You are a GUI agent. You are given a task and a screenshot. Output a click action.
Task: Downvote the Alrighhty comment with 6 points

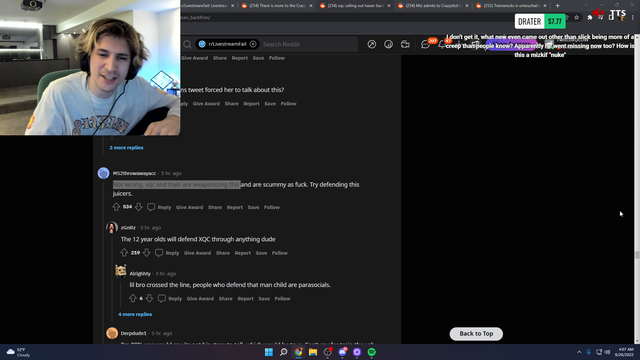[x=149, y=298]
